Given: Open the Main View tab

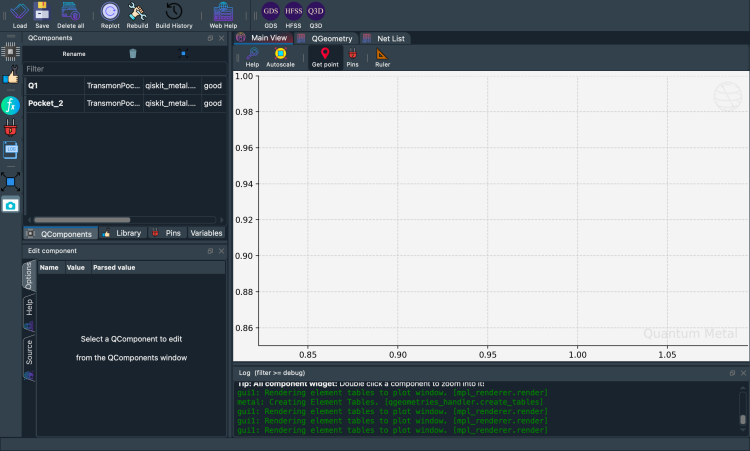Looking at the screenshot, I should pyautogui.click(x=262, y=38).
